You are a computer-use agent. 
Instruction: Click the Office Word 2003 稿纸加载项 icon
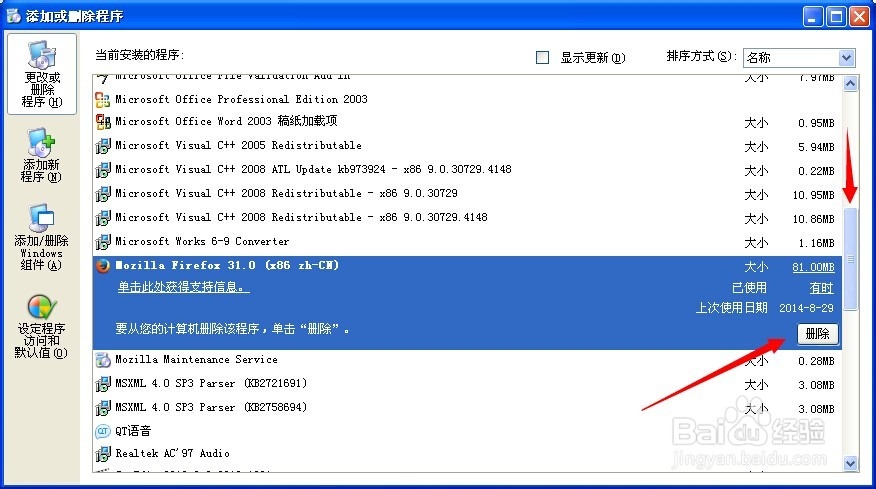(103, 122)
